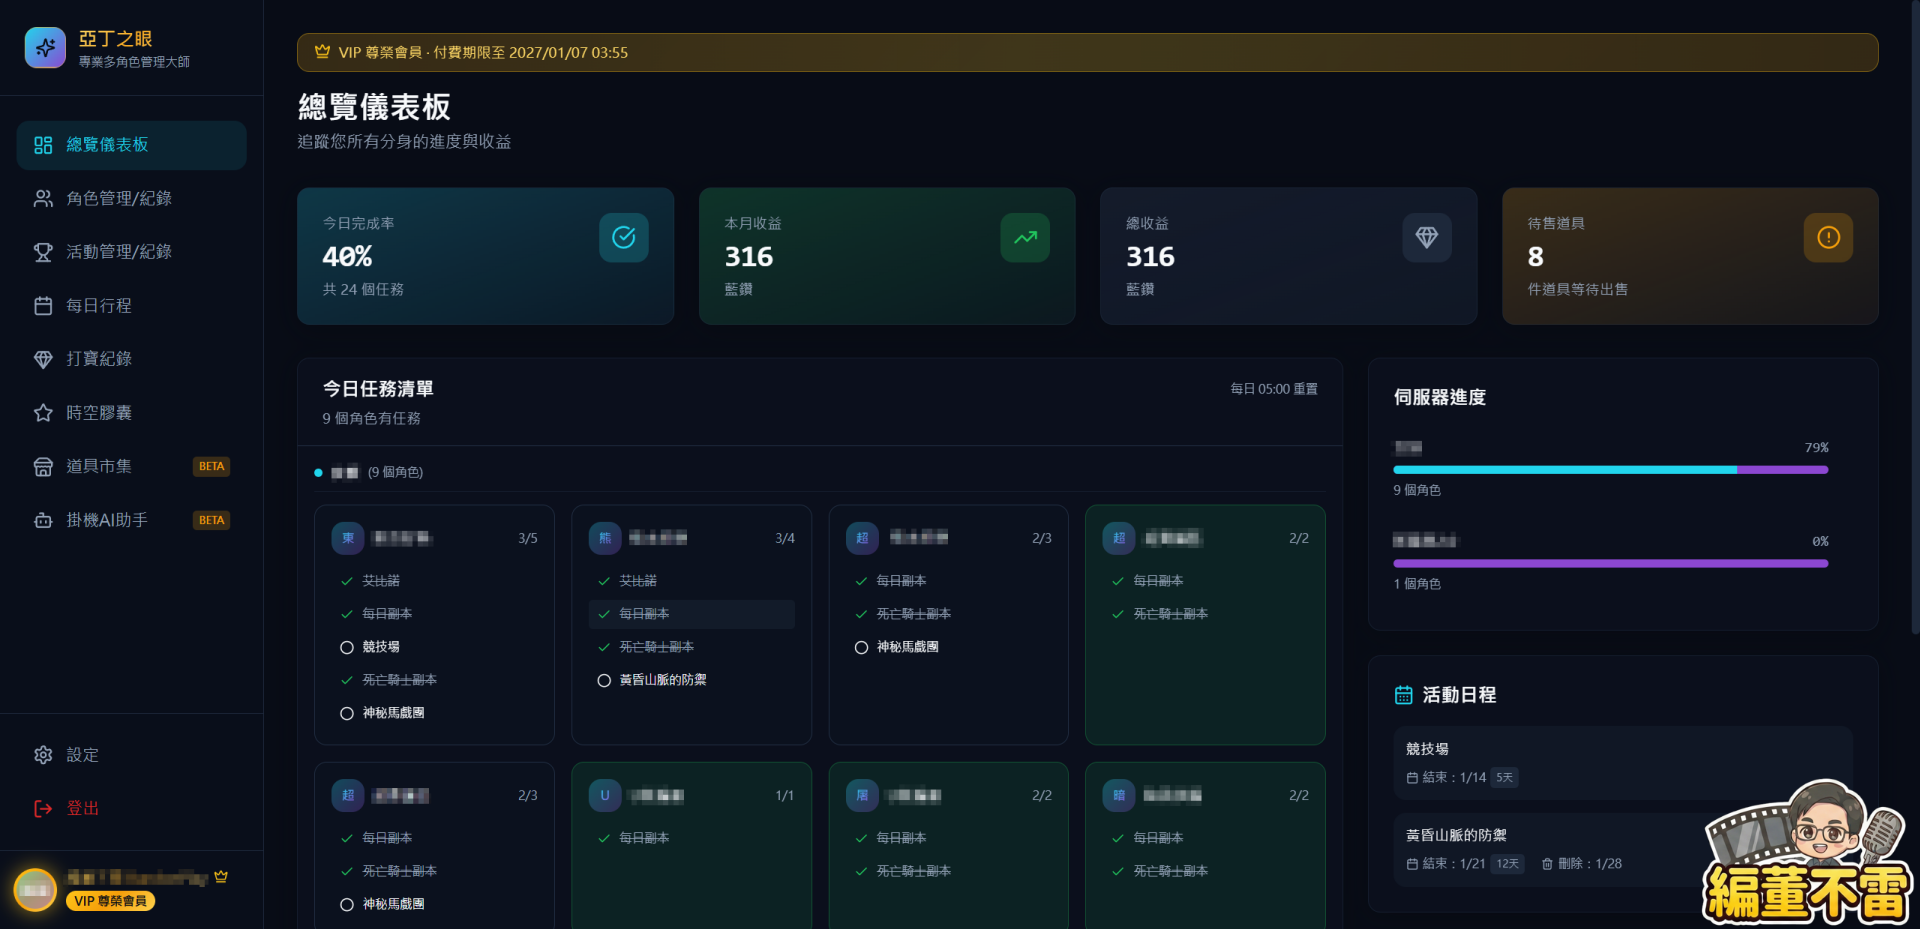The height and width of the screenshot is (929, 1920).
Task: Click the gem icon on 總收益 card
Action: tap(1427, 237)
